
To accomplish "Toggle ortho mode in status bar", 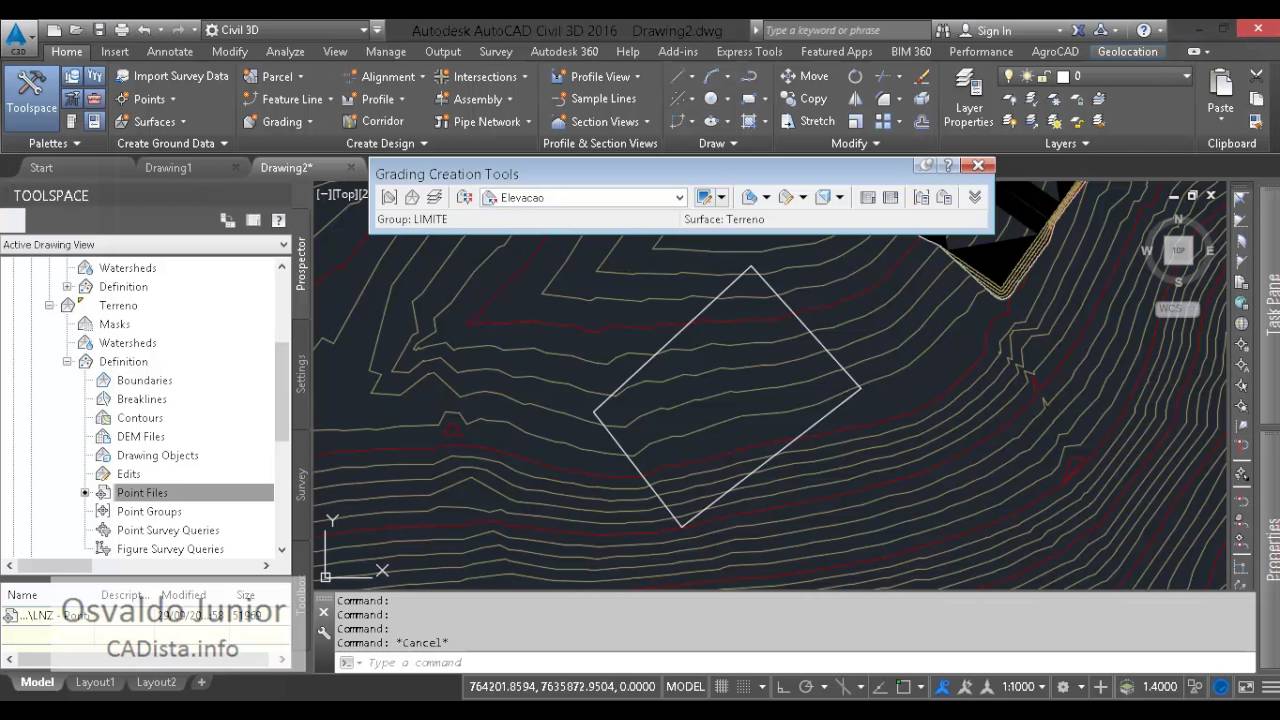I will [x=782, y=687].
